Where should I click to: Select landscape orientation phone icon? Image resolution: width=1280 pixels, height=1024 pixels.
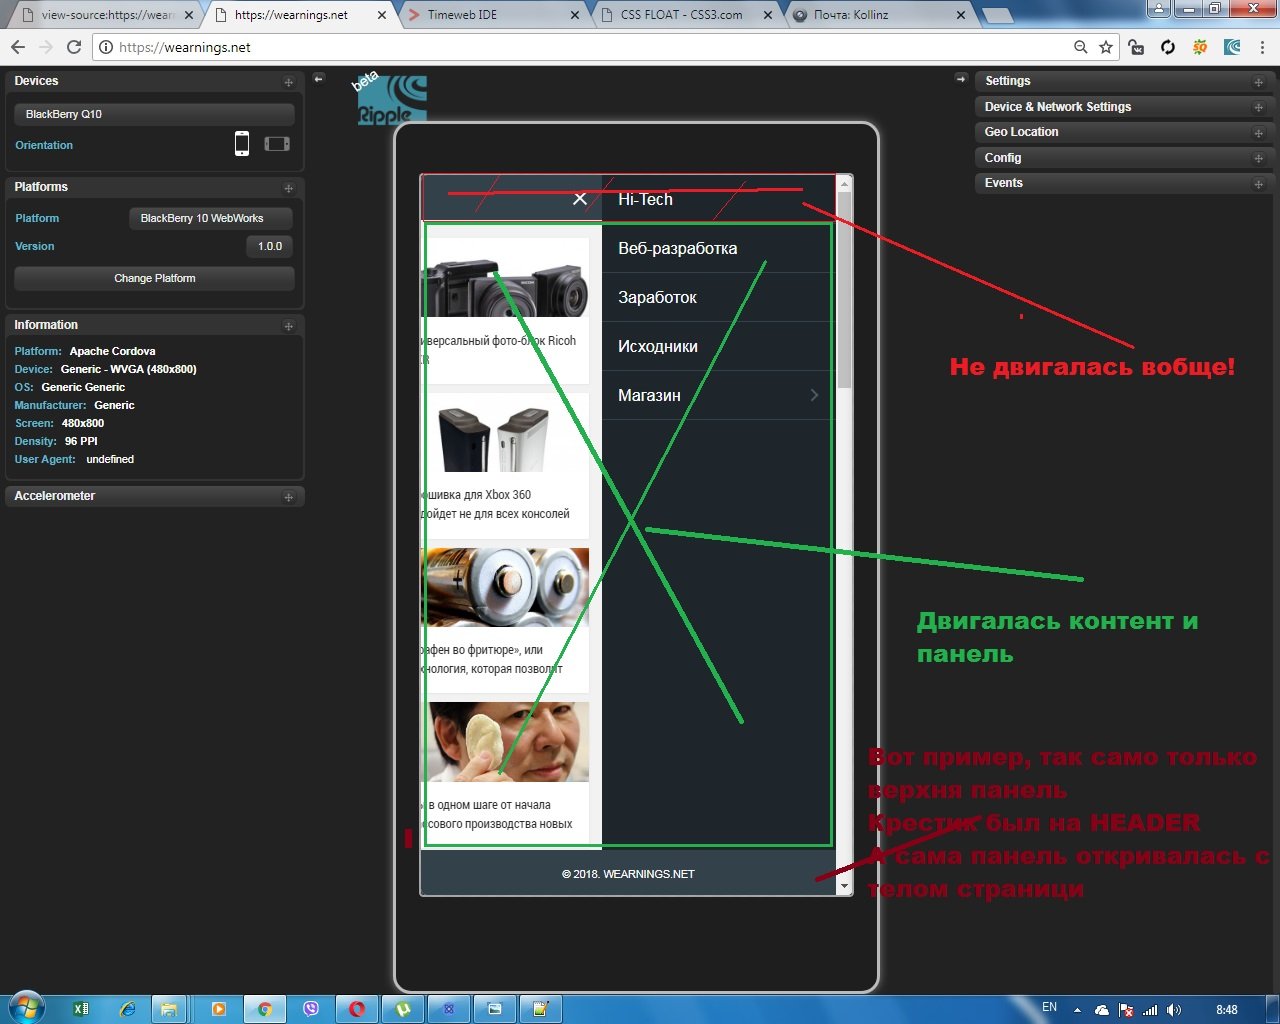pyautogui.click(x=277, y=144)
